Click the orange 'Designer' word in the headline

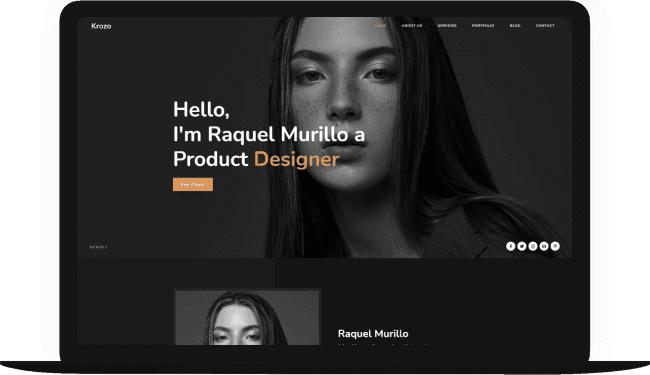point(297,160)
